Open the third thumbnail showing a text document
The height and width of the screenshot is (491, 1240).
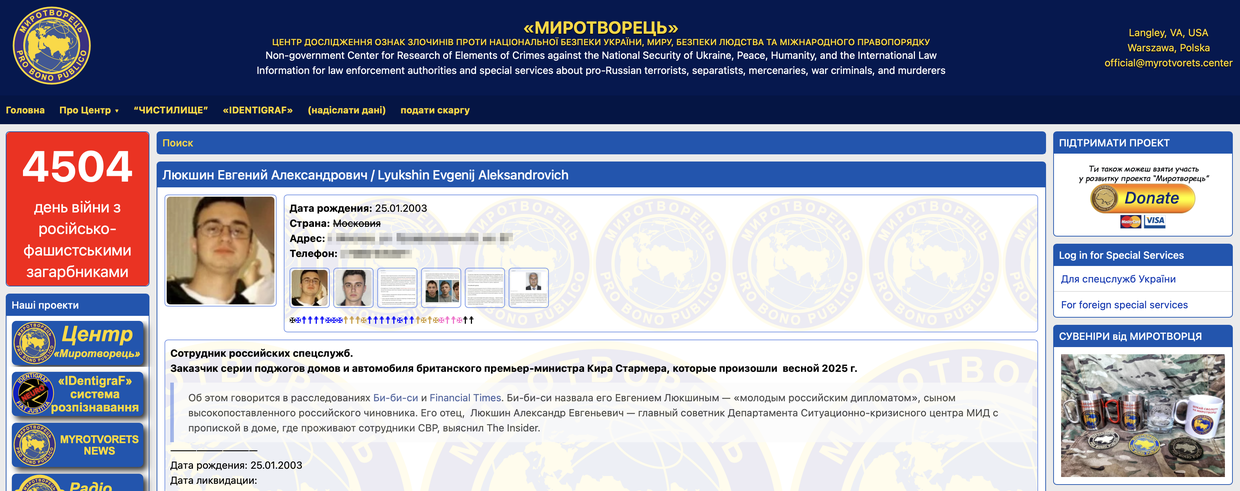click(x=397, y=288)
